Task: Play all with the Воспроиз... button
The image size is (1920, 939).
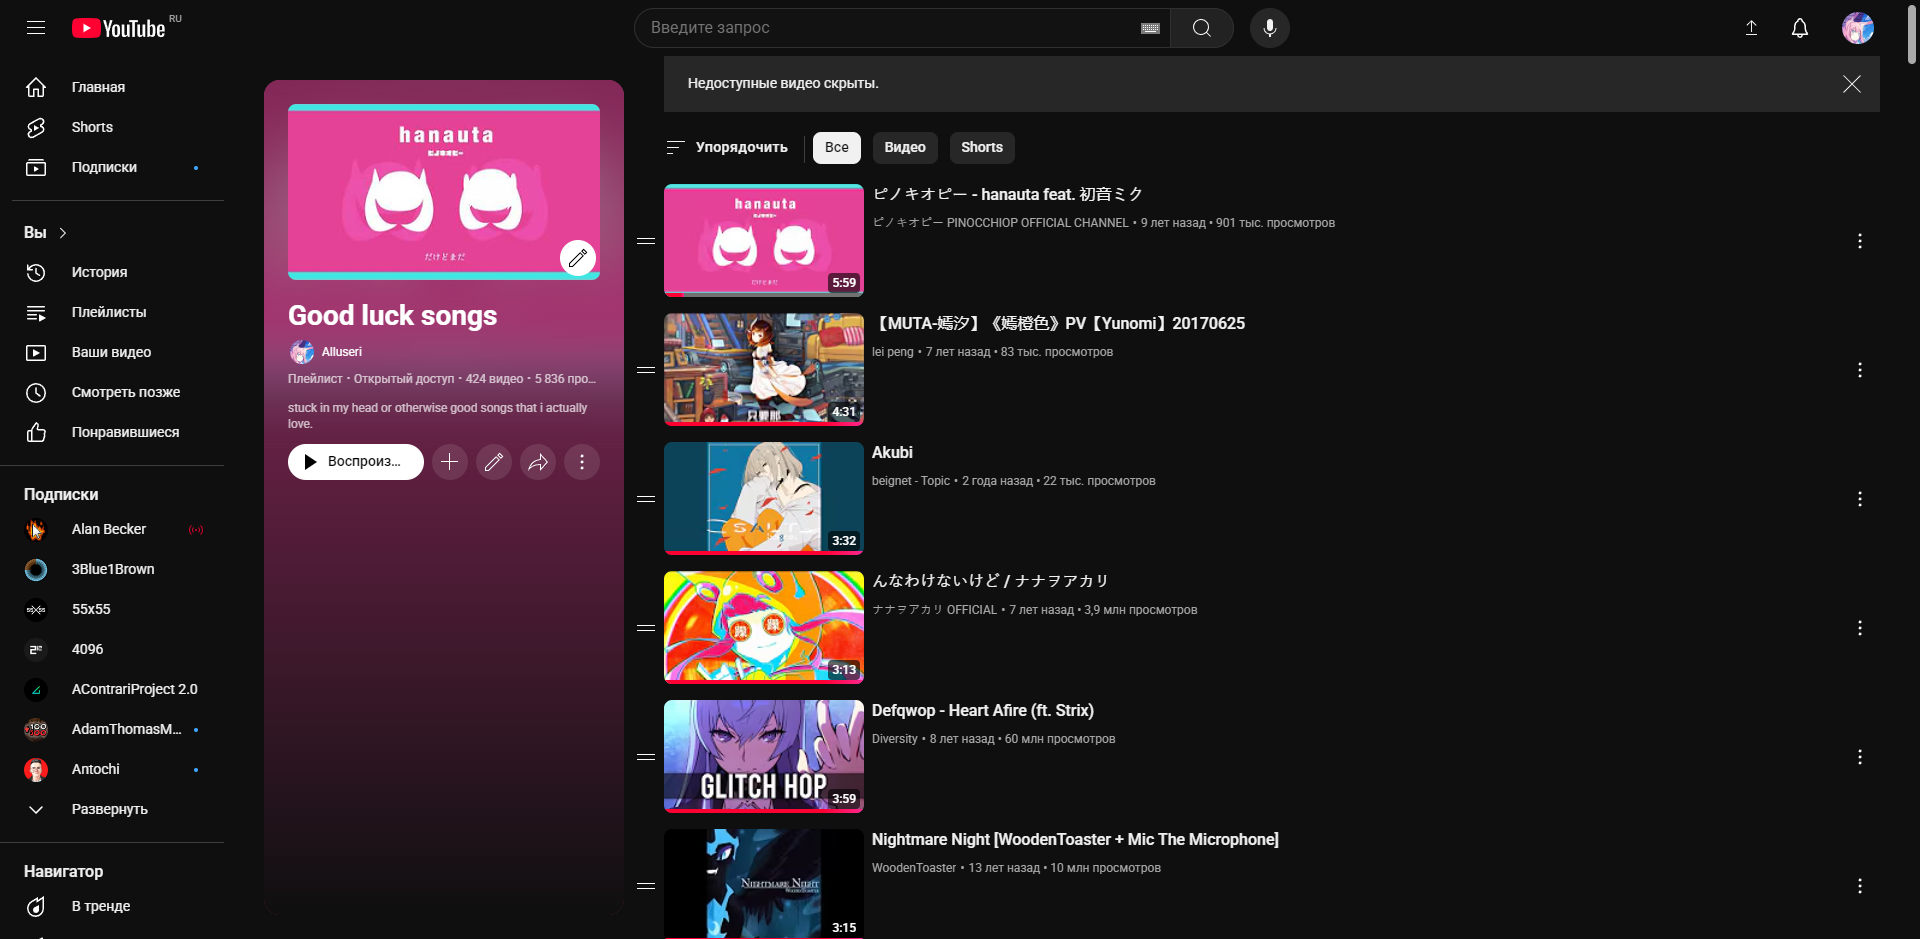Action: [356, 462]
